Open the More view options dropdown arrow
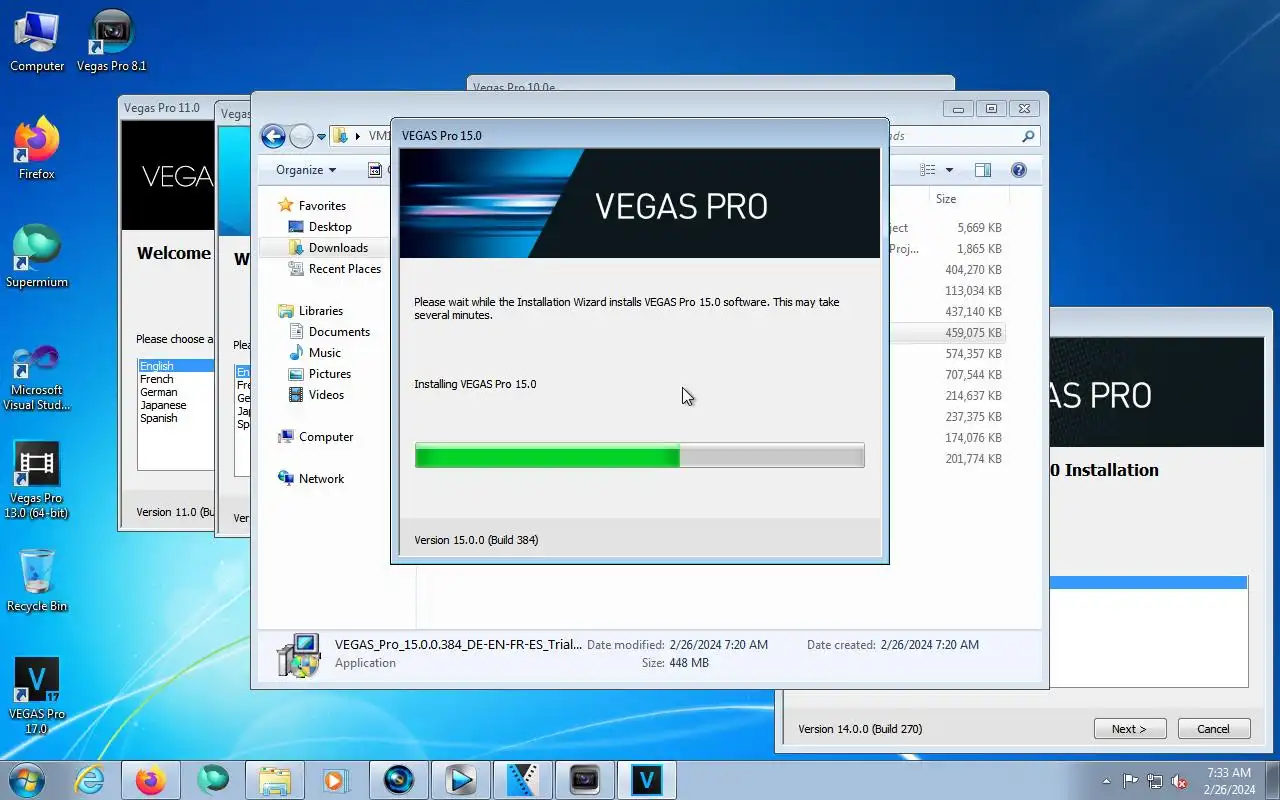Image resolution: width=1280 pixels, height=800 pixels. [949, 170]
